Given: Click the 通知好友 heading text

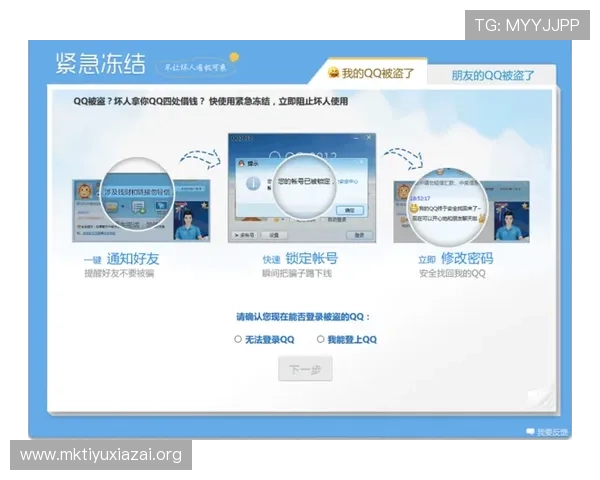Looking at the screenshot, I should 132,259.
